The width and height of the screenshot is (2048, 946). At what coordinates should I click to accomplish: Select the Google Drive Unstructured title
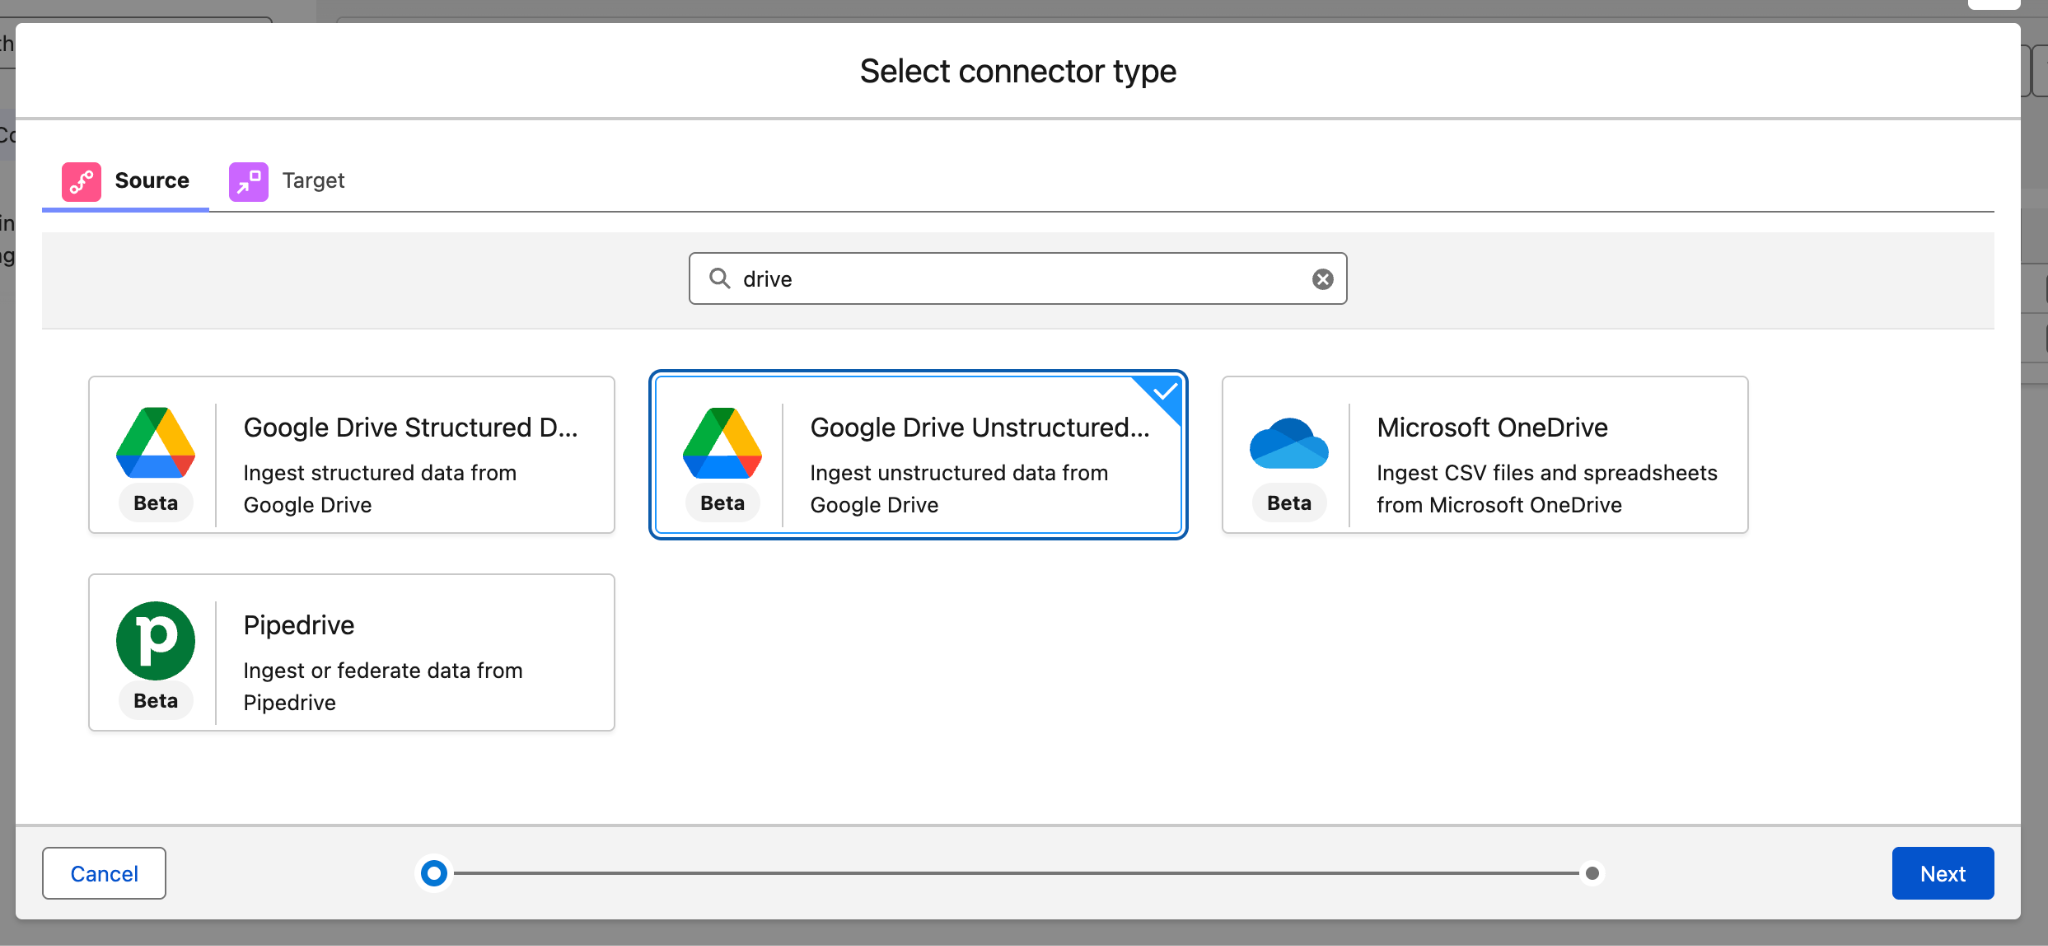point(980,427)
